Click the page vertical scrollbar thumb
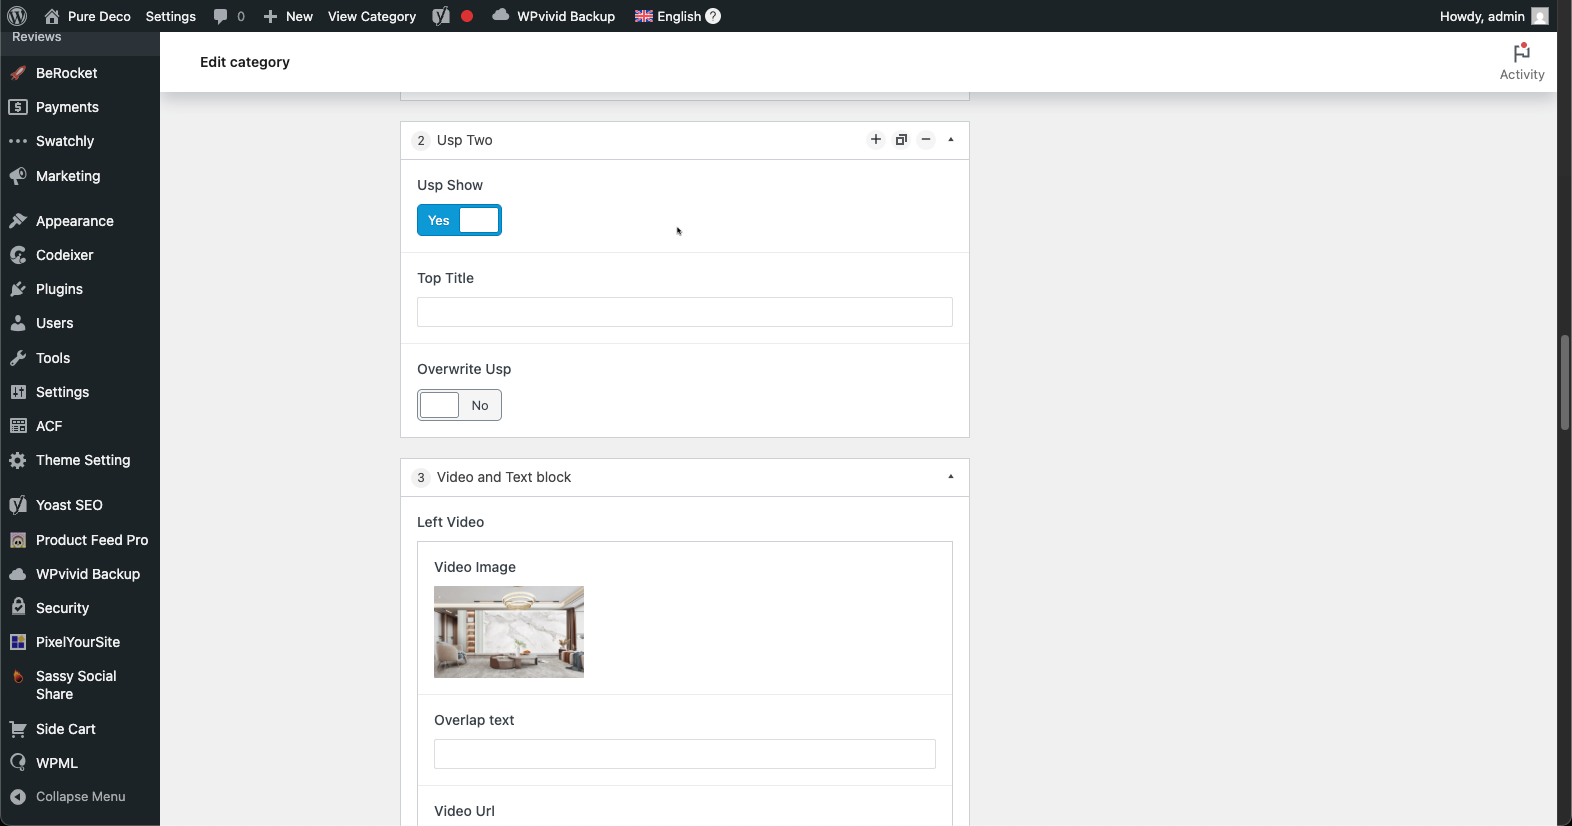Image resolution: width=1572 pixels, height=826 pixels. (1565, 383)
